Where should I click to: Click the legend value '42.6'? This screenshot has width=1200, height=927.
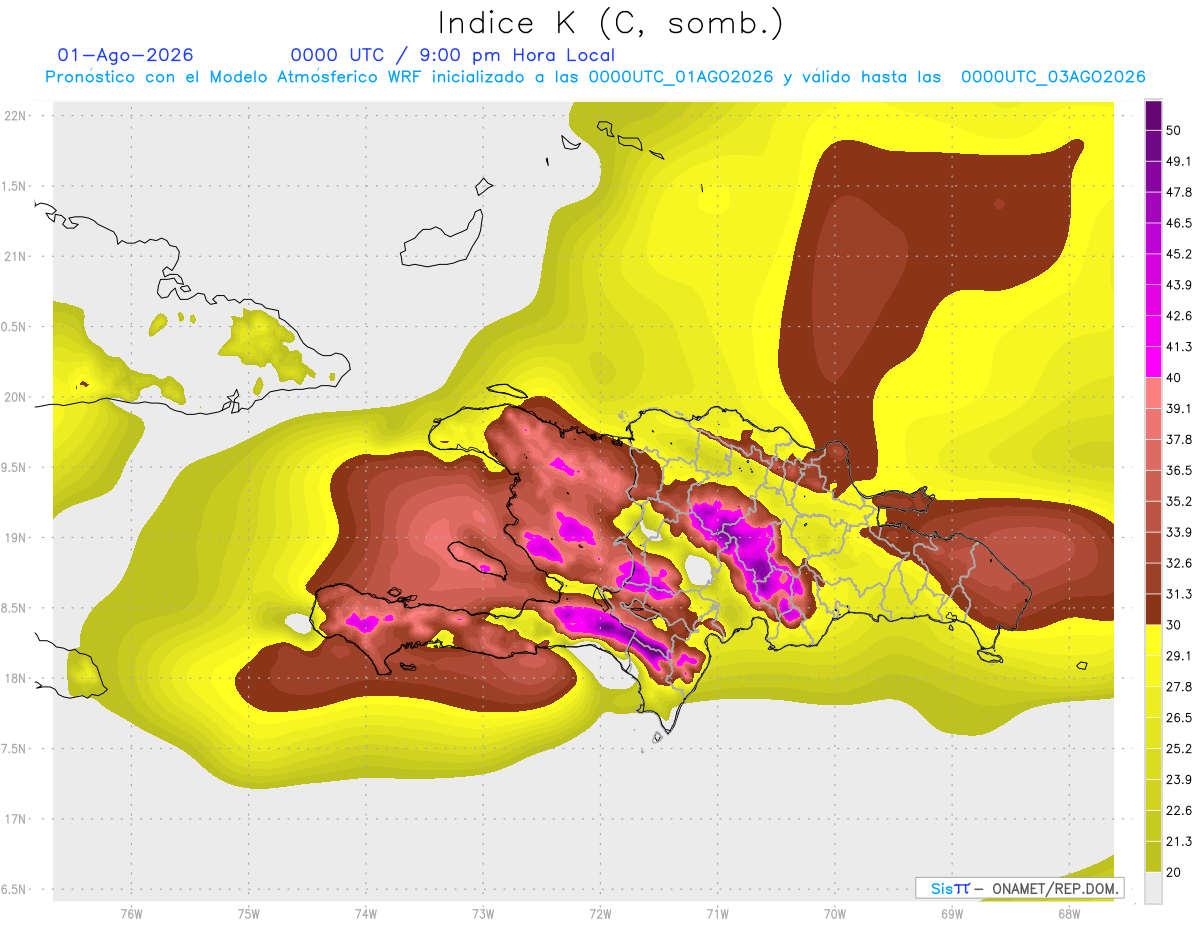[x=1179, y=316]
